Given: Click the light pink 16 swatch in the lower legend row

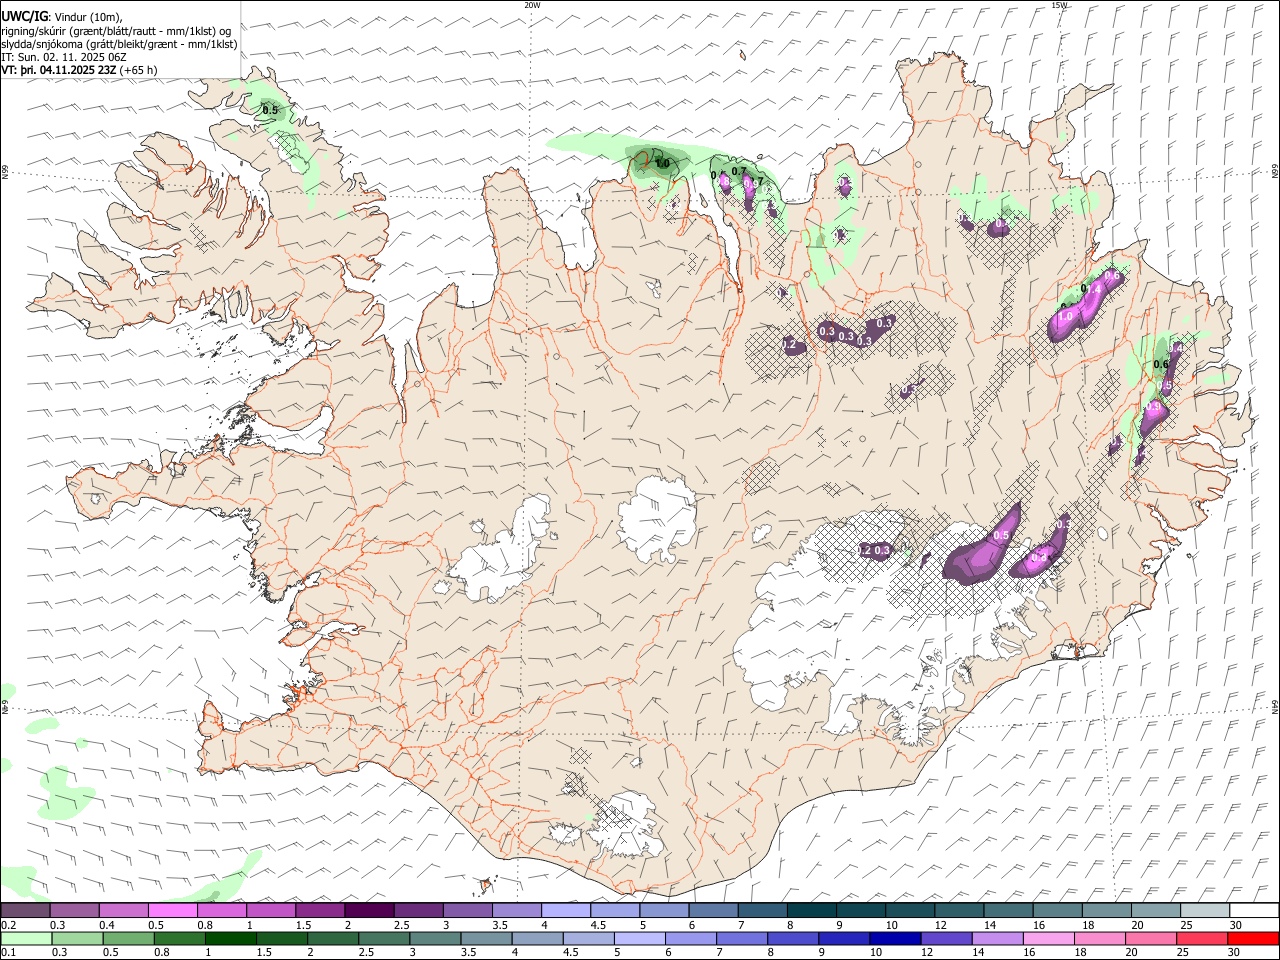Looking at the screenshot, I should [x=1049, y=938].
